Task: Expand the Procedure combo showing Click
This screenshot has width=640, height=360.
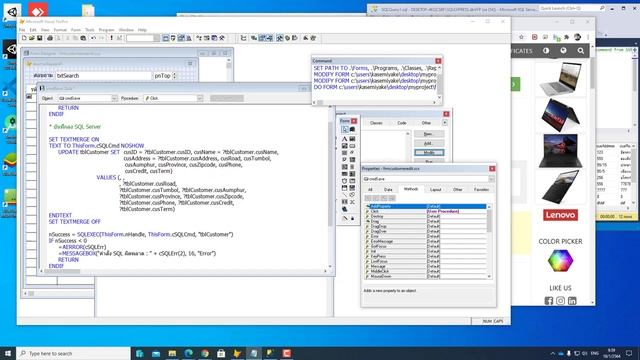Action: click(200, 98)
